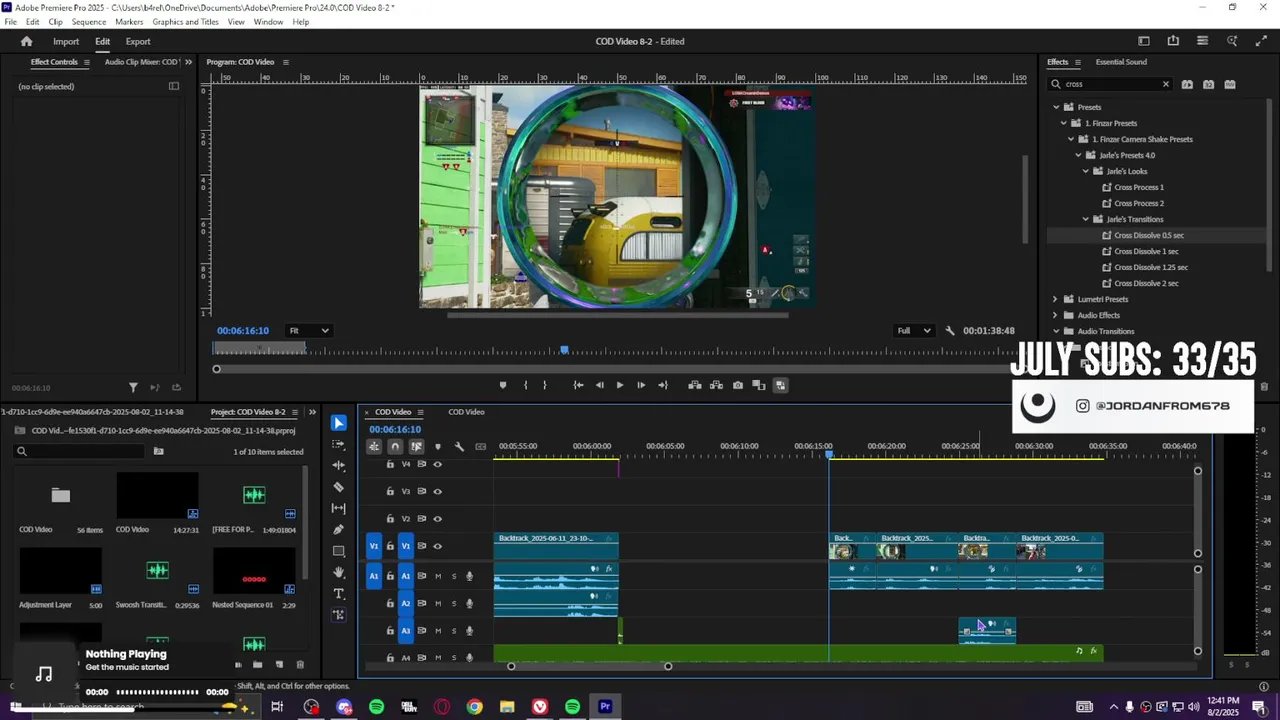Open the Sequence menu
This screenshot has width=1280, height=720.
88,22
